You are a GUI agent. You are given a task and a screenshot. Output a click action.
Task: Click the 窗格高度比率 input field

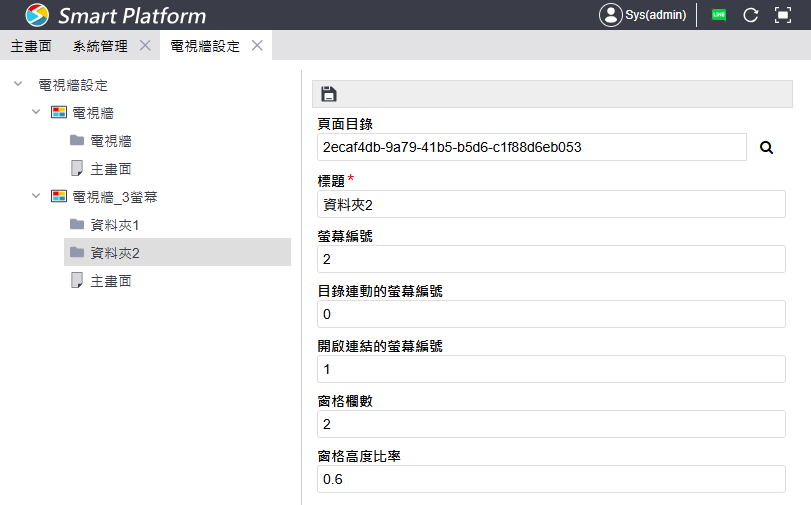pyautogui.click(x=550, y=480)
